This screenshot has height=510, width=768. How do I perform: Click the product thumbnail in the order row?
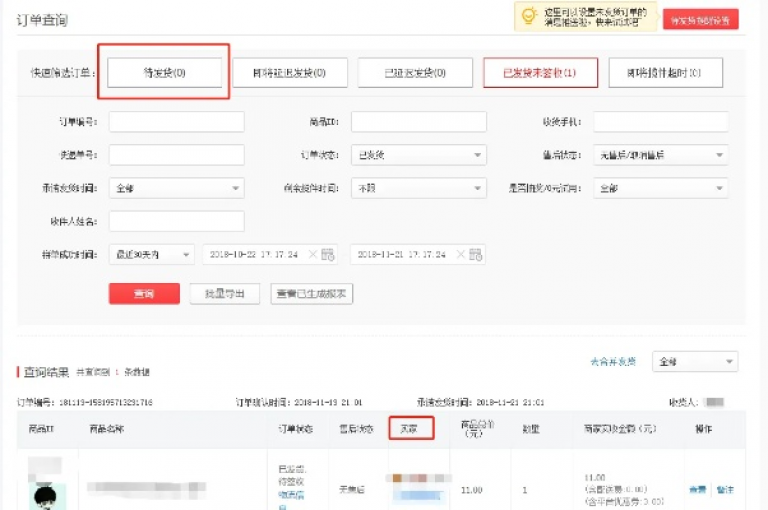click(x=48, y=495)
